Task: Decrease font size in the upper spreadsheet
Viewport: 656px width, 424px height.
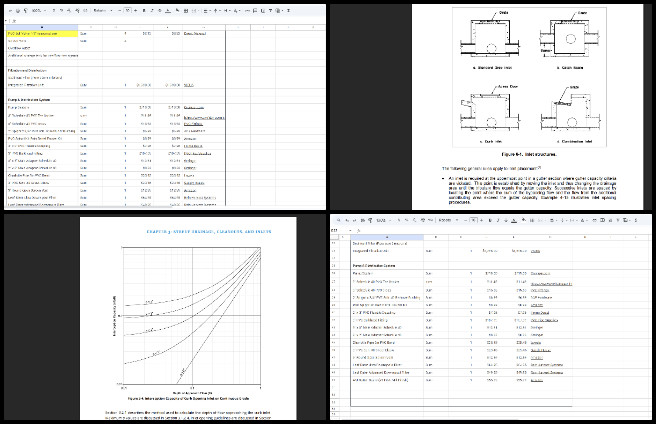Action: pyautogui.click(x=120, y=10)
